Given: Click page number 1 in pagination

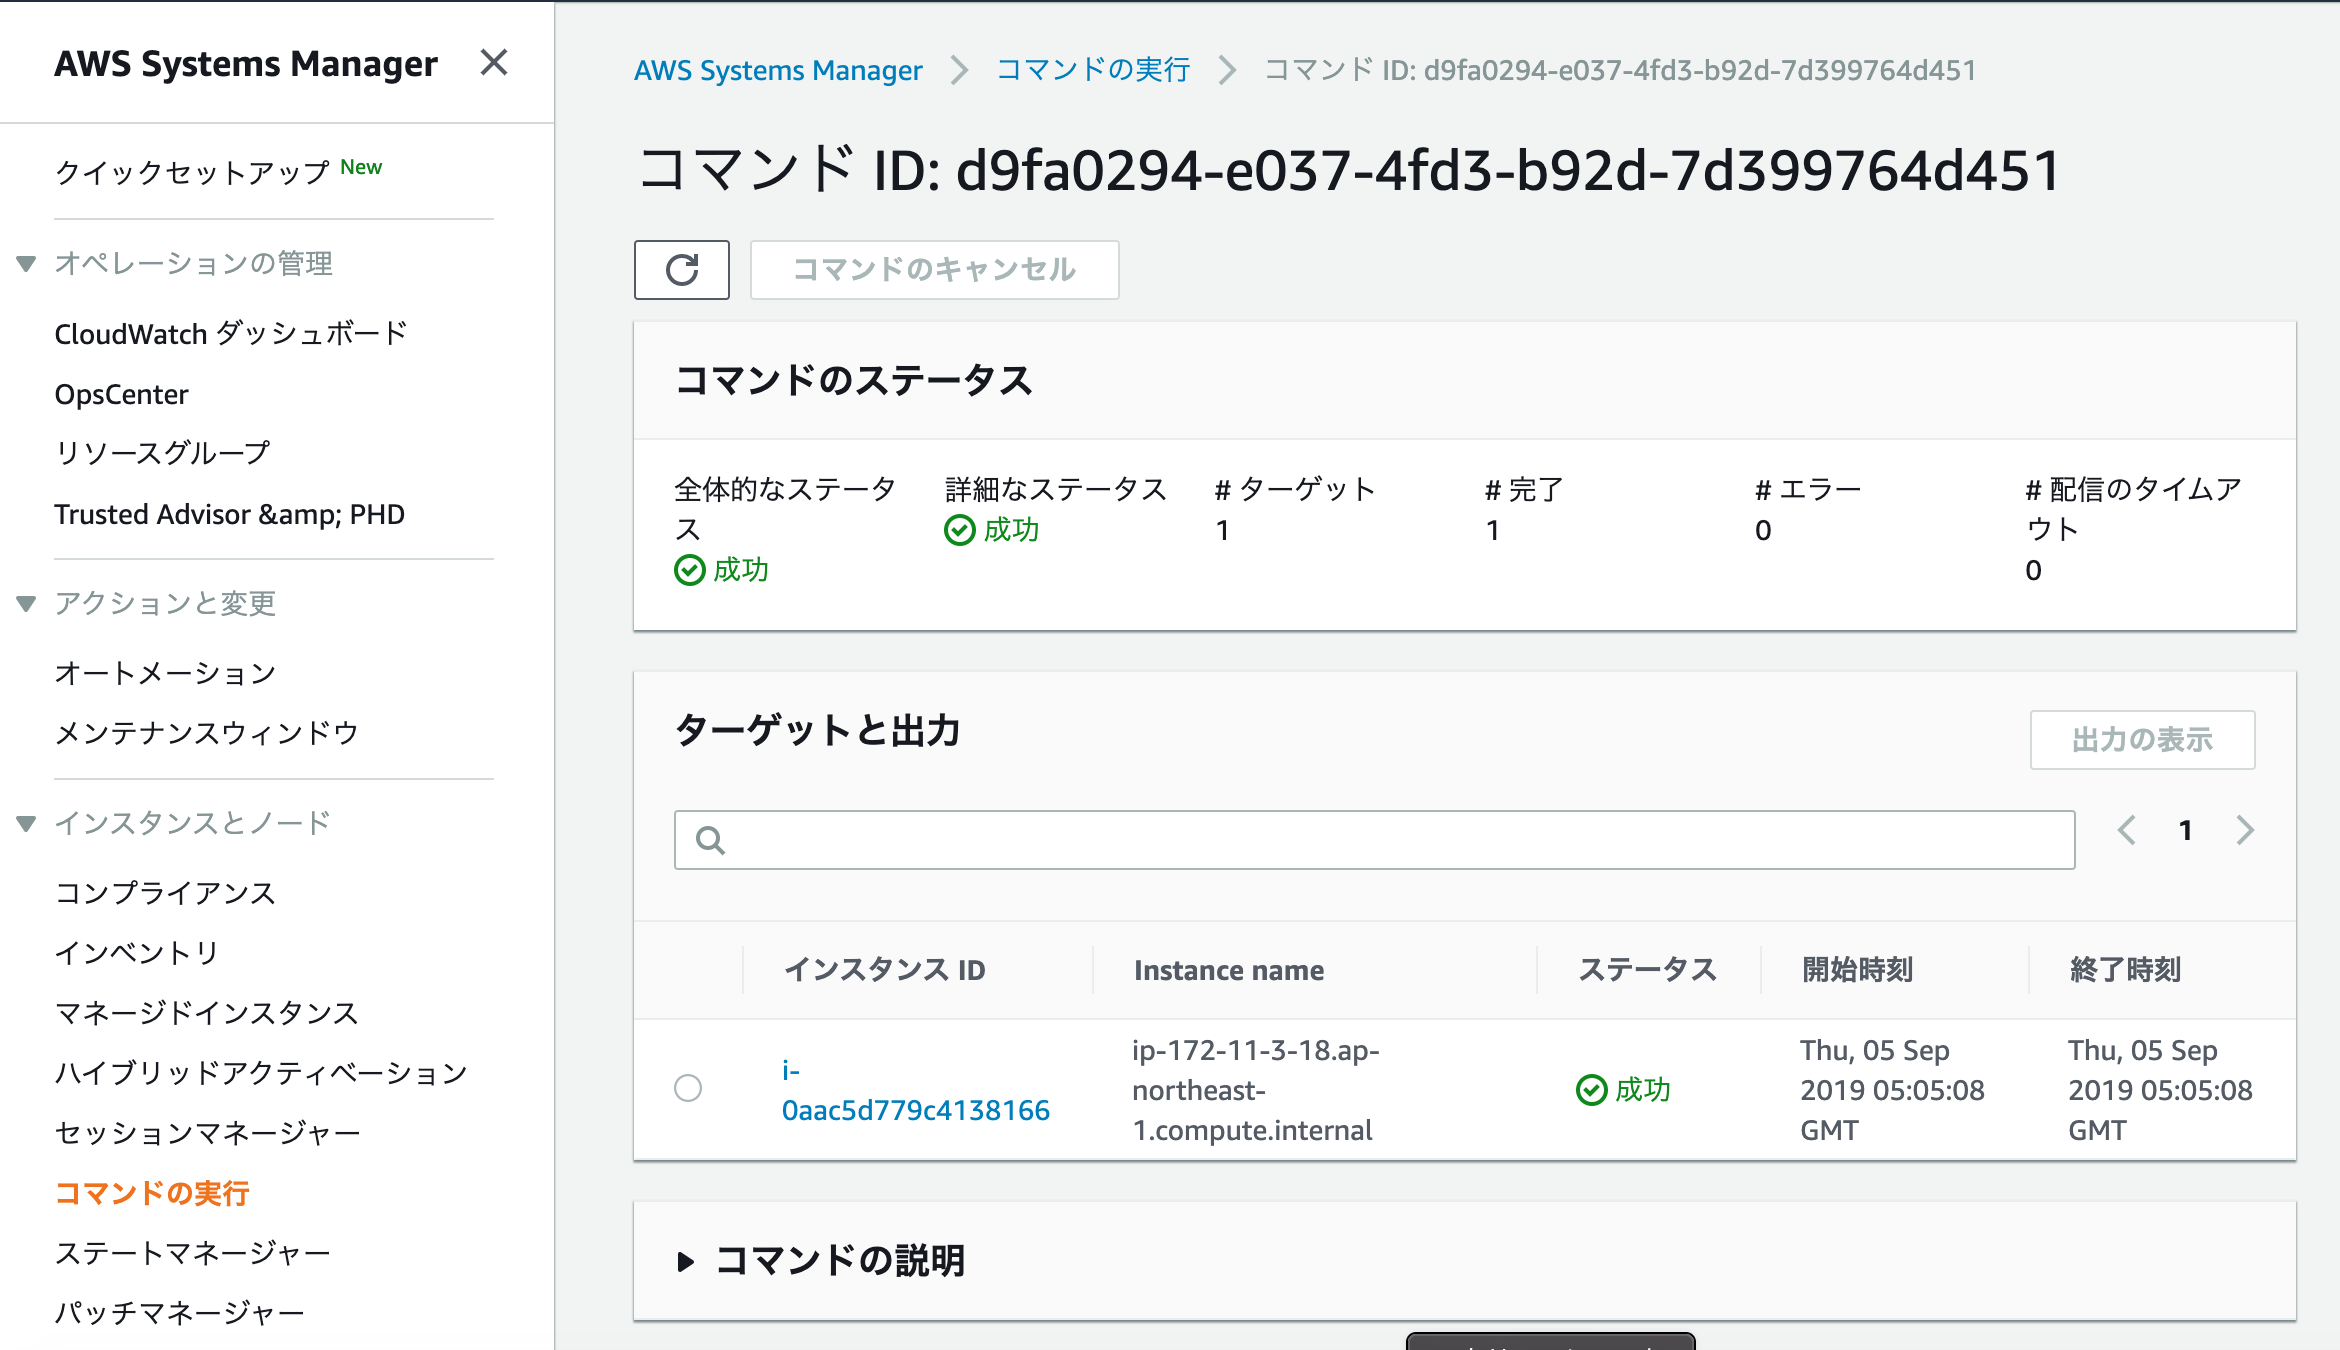Looking at the screenshot, I should click(x=2186, y=830).
